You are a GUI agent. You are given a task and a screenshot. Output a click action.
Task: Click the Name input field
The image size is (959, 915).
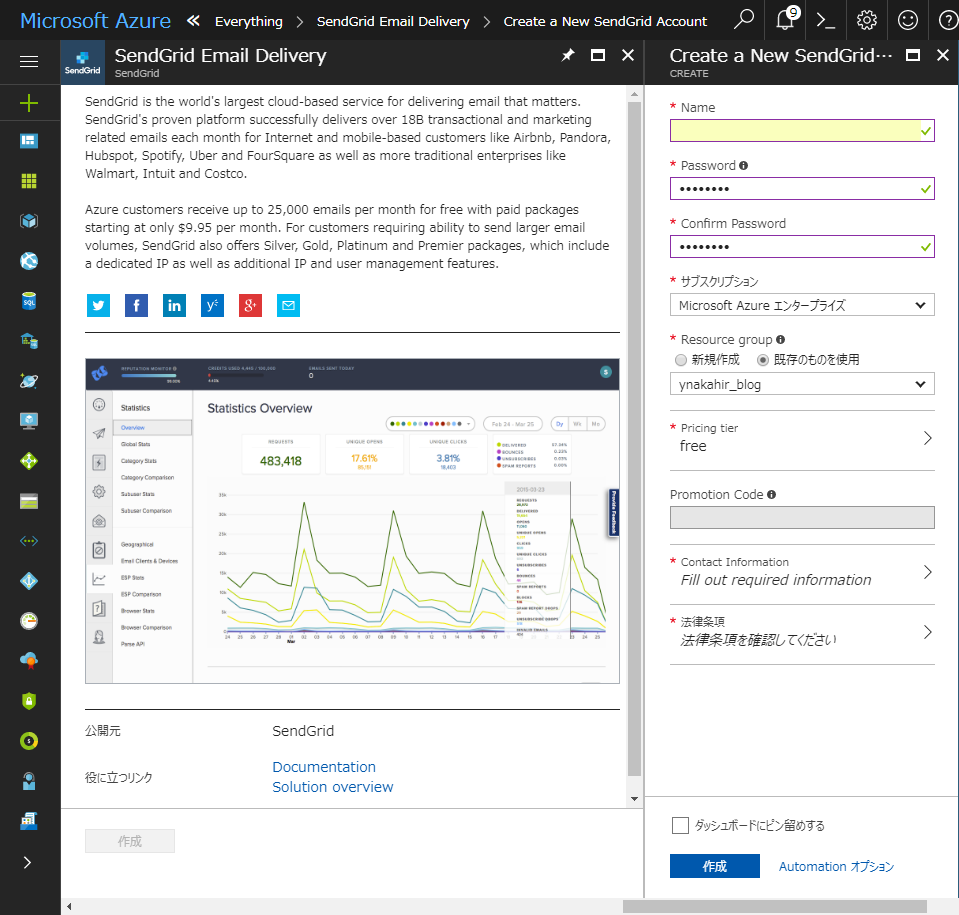pos(802,131)
